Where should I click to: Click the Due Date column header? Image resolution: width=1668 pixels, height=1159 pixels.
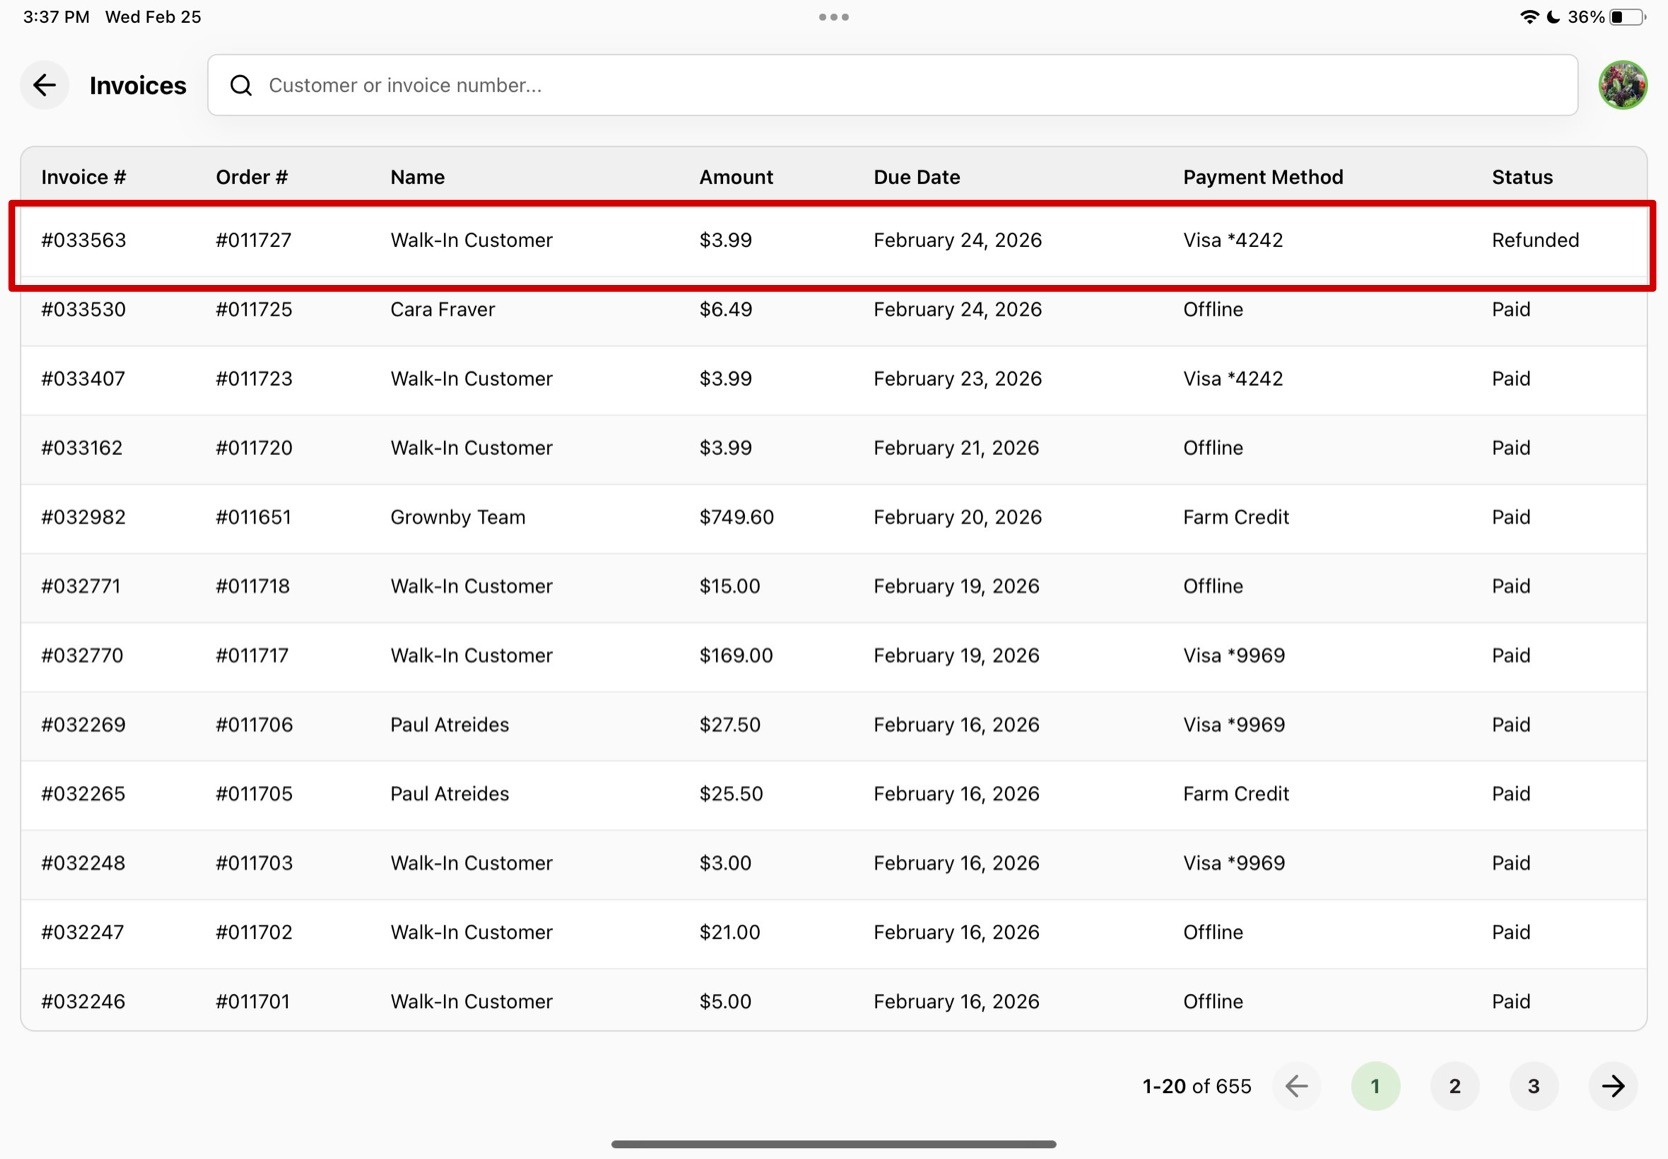click(x=916, y=177)
